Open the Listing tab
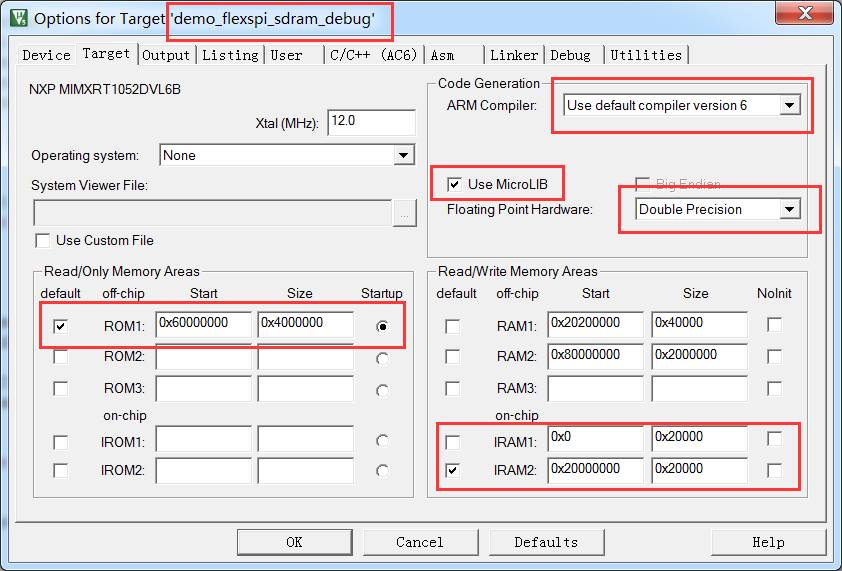This screenshot has width=842, height=571. point(230,55)
